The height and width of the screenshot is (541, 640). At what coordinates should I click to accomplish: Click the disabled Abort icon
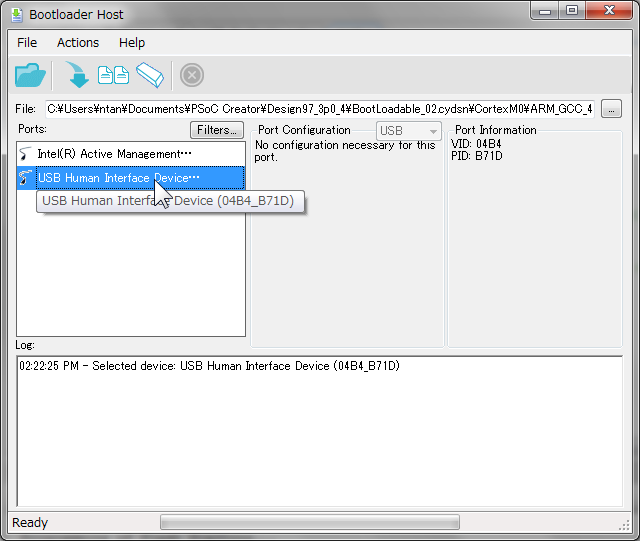192,75
